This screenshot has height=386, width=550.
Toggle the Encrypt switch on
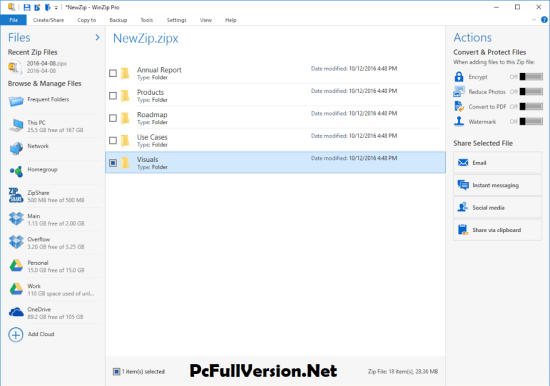point(531,77)
